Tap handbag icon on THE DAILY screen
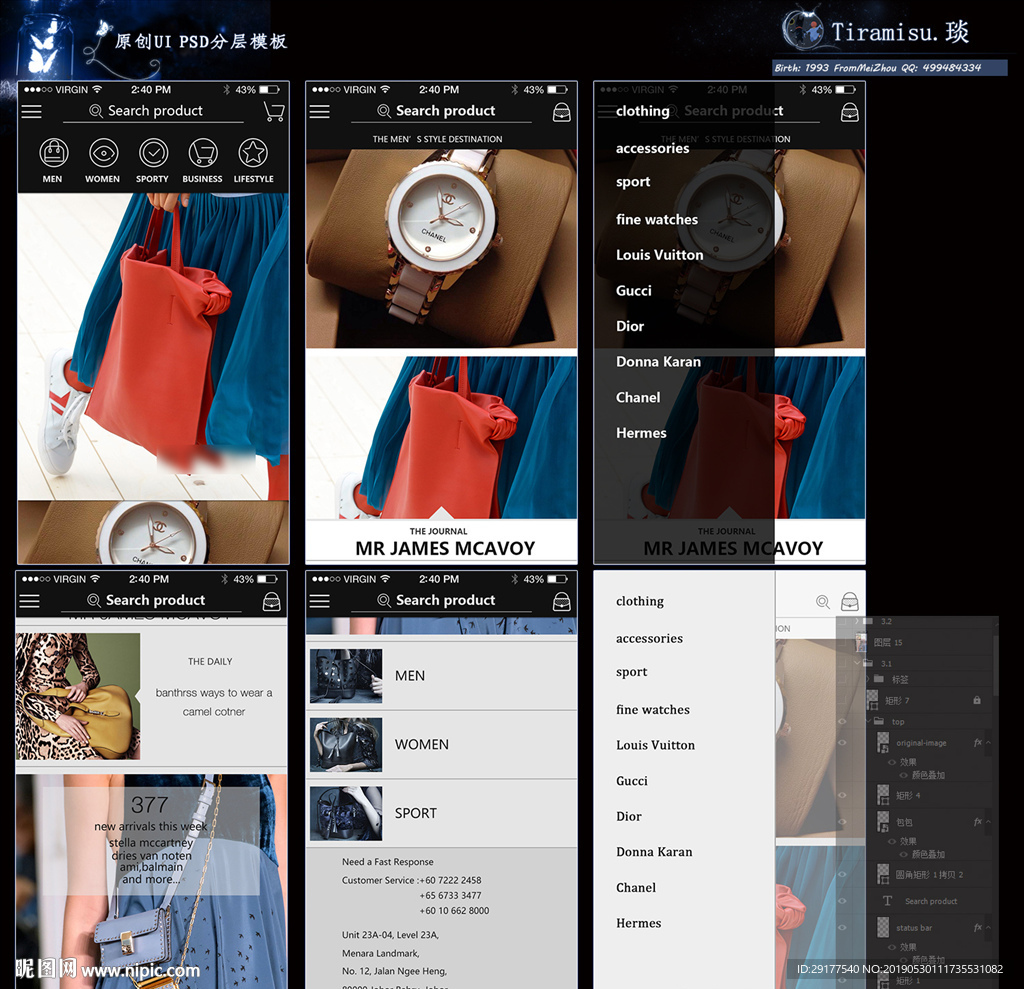The image size is (1024, 989). pyautogui.click(x=272, y=602)
